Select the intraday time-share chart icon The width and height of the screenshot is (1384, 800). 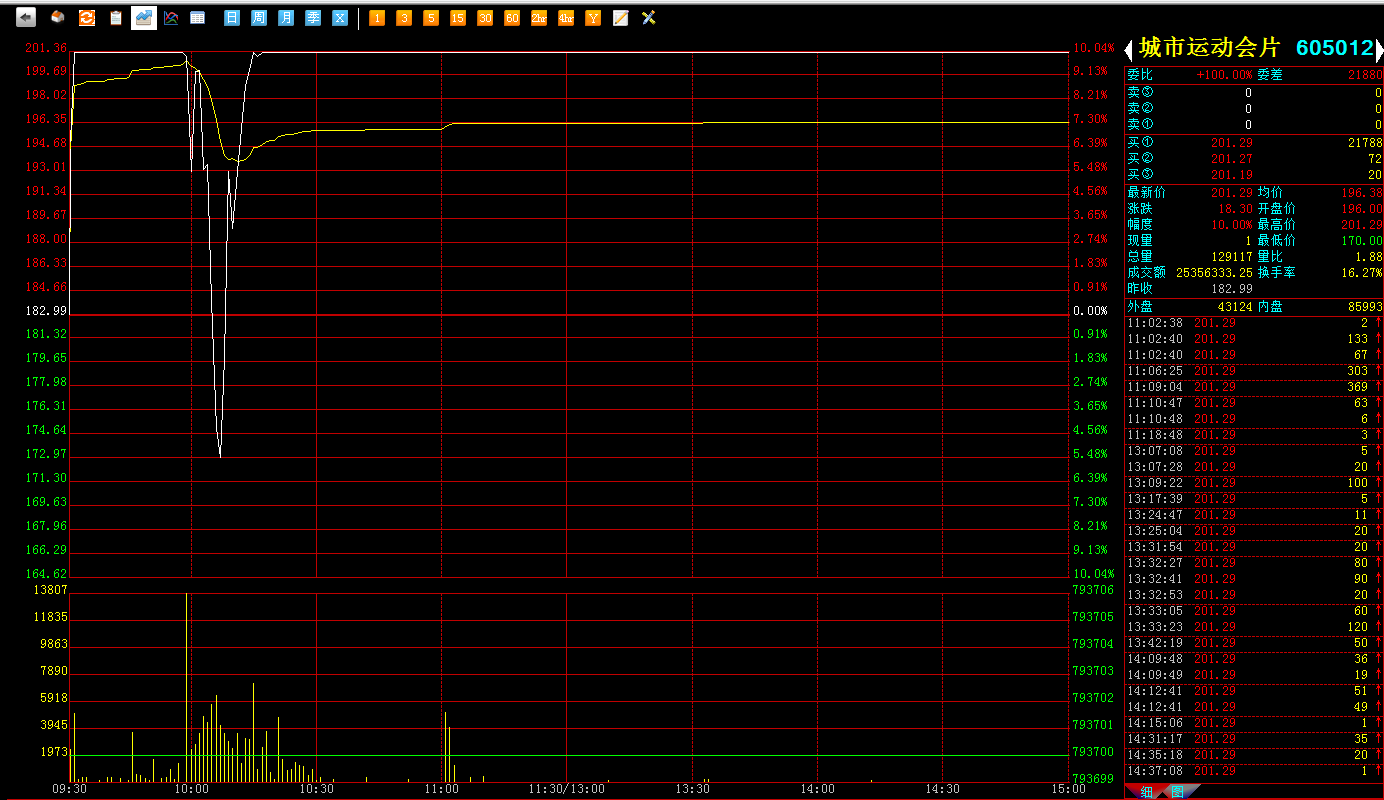click(144, 17)
